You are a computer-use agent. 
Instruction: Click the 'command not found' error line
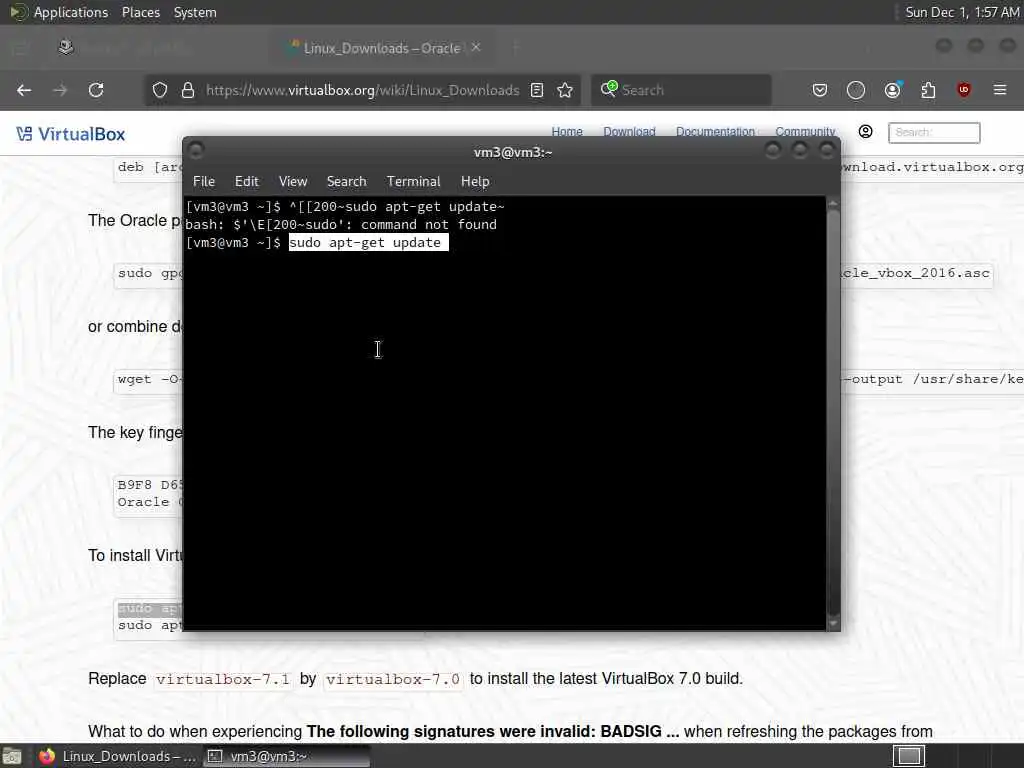(x=341, y=225)
